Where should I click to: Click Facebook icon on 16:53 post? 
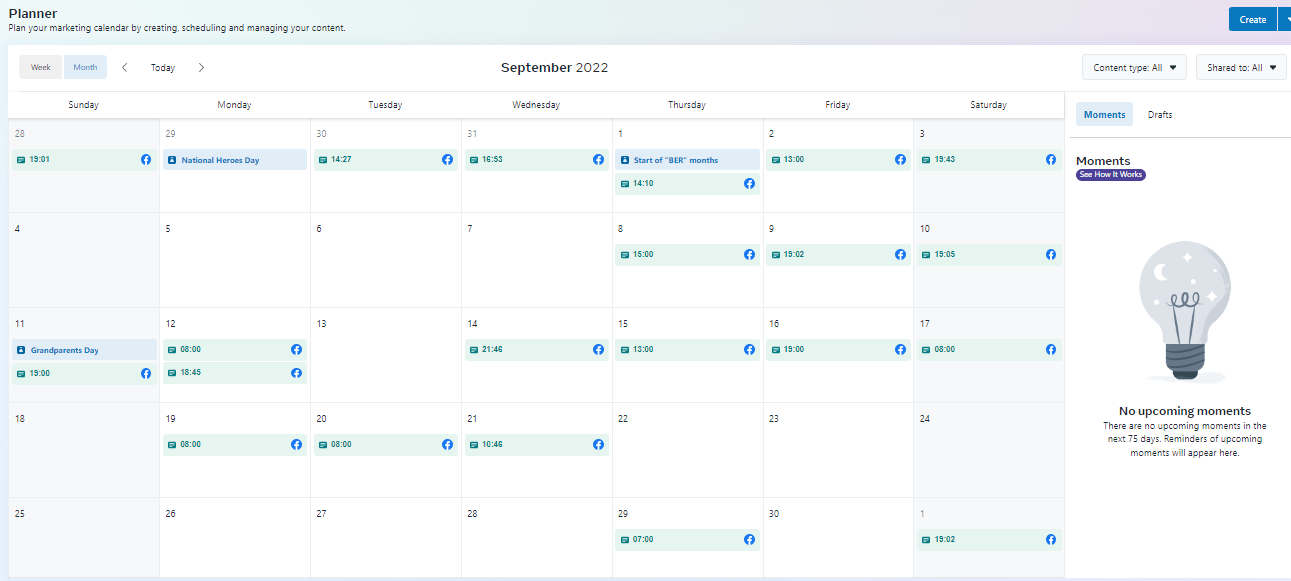pyautogui.click(x=599, y=159)
